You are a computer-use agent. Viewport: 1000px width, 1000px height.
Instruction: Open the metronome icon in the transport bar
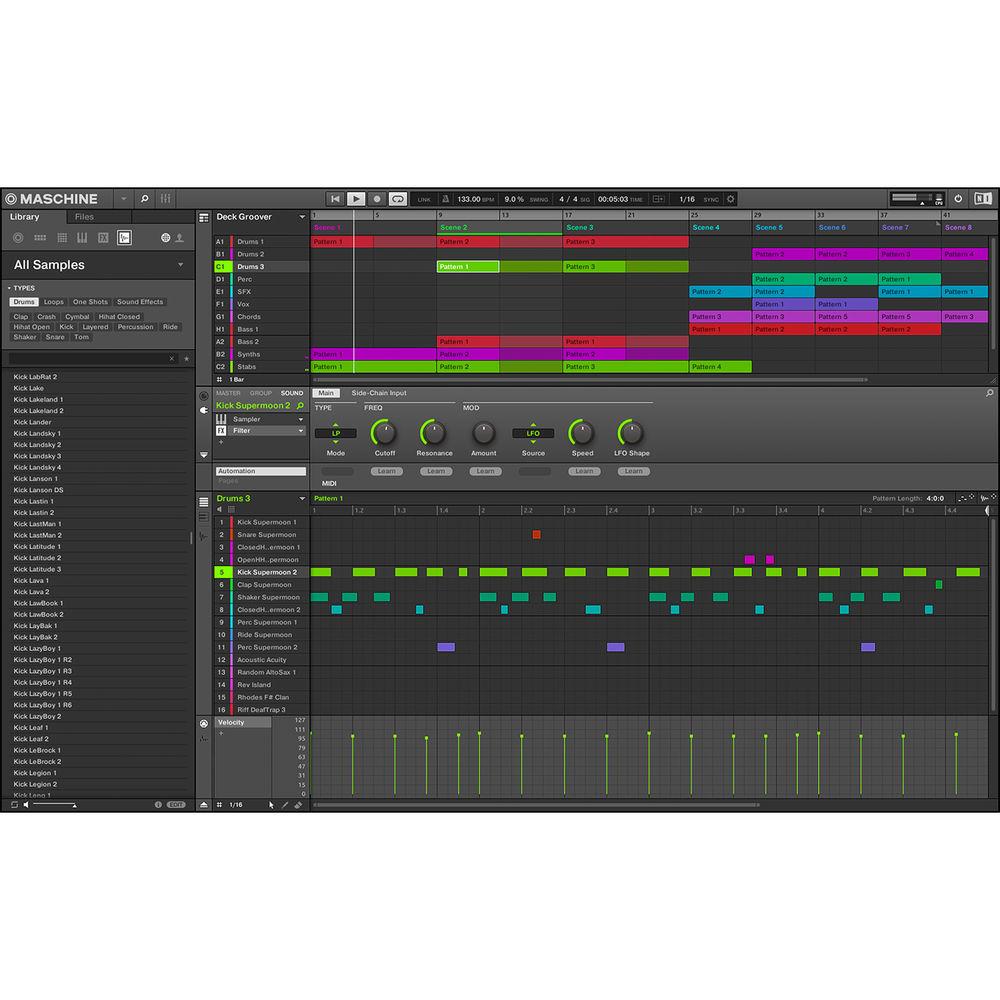(x=444, y=199)
